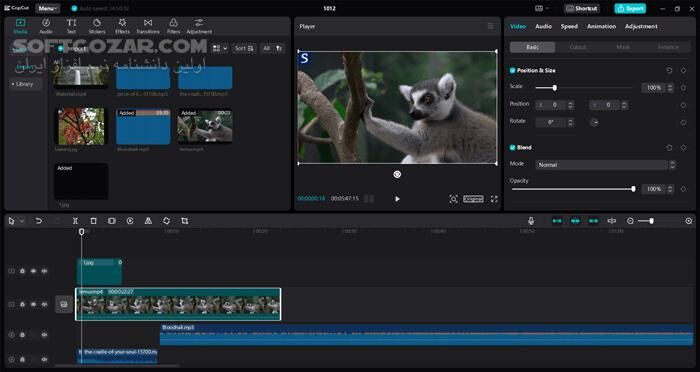Click the player snapshot focus icon
700x372 pixels.
point(453,199)
